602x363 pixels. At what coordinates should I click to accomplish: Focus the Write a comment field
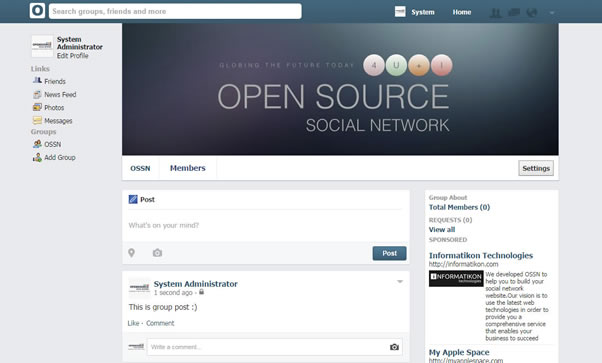275,347
